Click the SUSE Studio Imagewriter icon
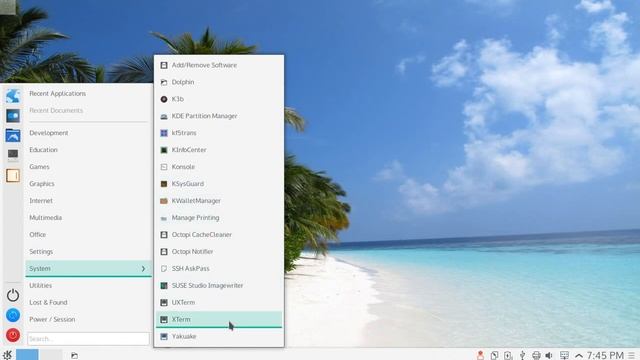 pos(164,286)
